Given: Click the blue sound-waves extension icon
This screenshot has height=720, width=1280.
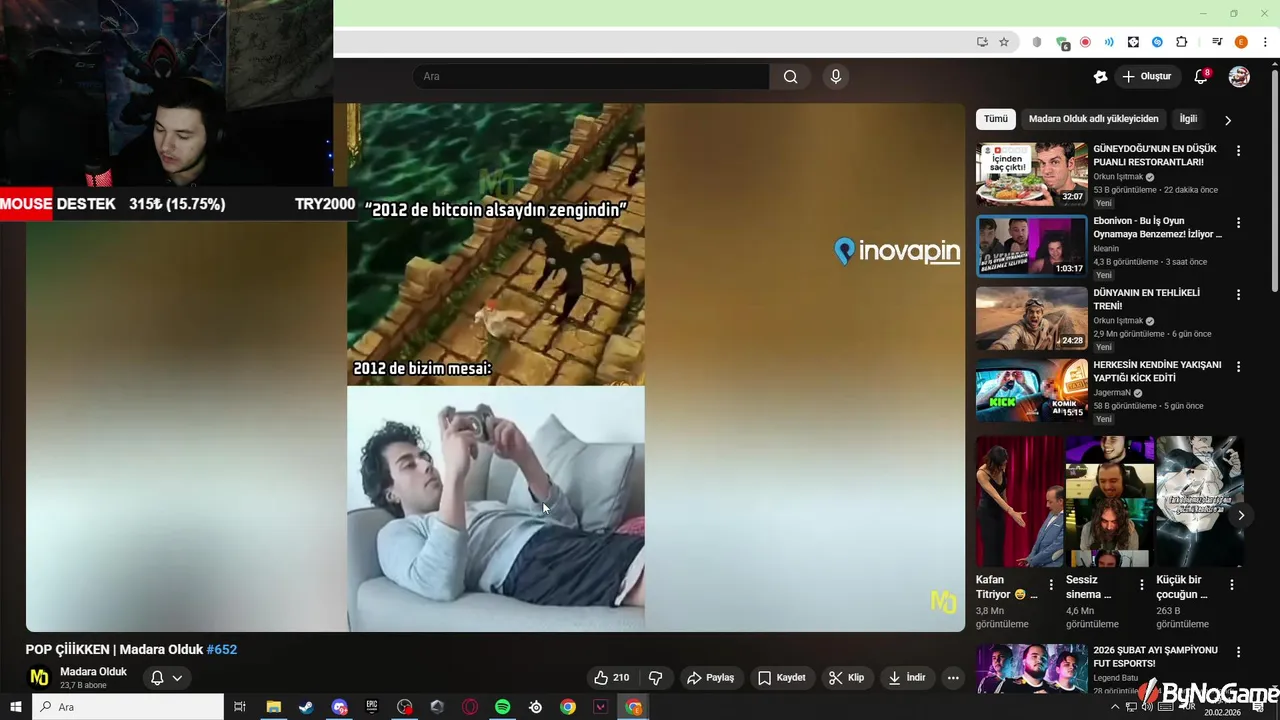Looking at the screenshot, I should 1109,42.
